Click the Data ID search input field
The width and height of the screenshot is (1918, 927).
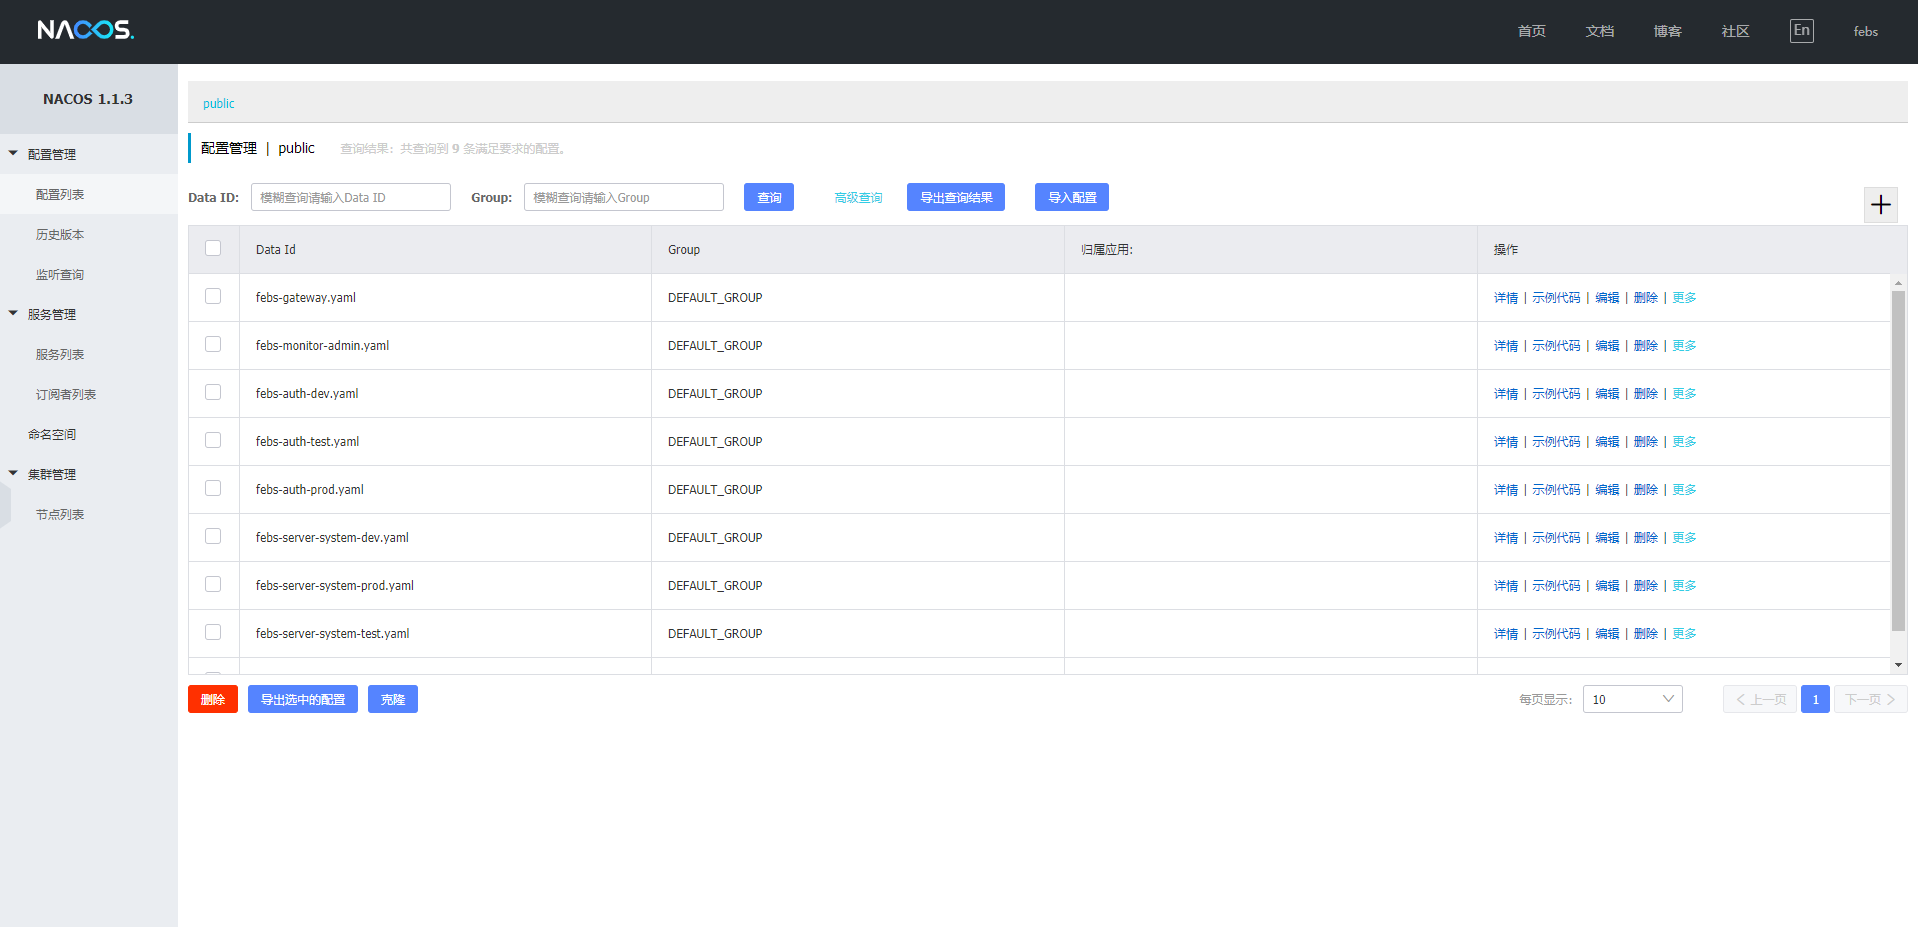tap(350, 196)
